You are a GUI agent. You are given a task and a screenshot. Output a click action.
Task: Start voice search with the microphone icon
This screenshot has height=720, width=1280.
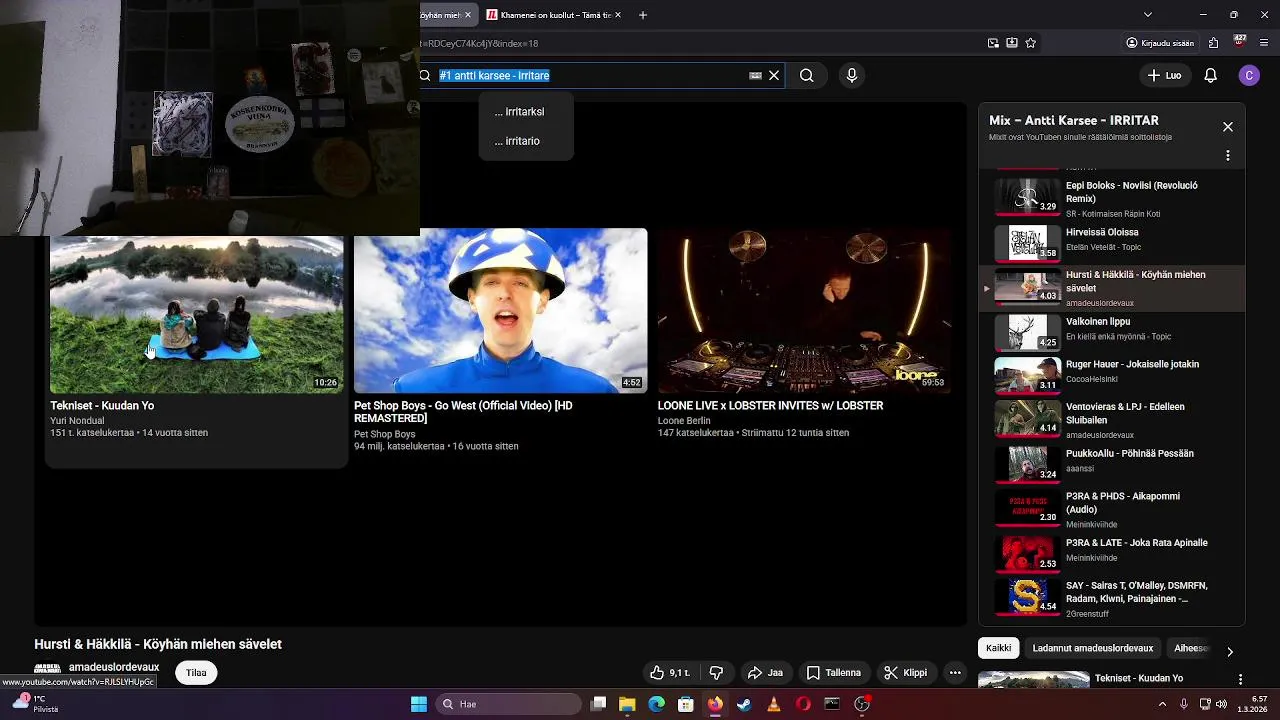[851, 75]
